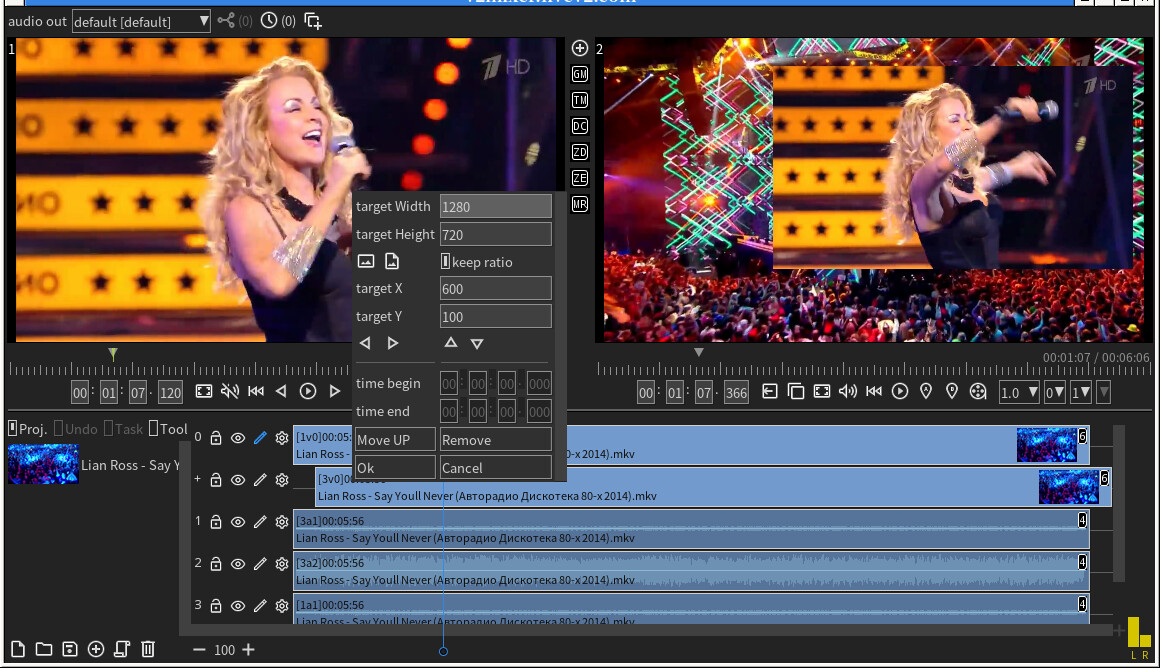
Task: Mute audio in the left preview player
Action: pyautogui.click(x=230, y=392)
